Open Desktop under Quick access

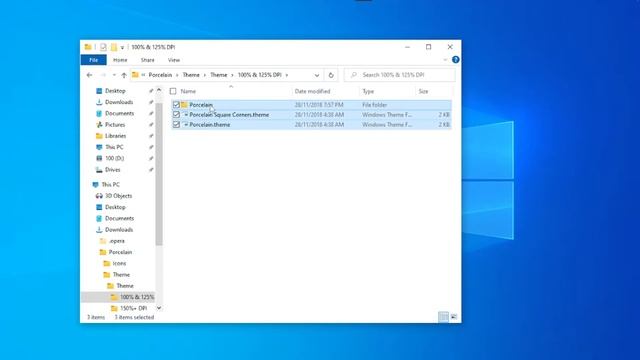[x=115, y=91]
